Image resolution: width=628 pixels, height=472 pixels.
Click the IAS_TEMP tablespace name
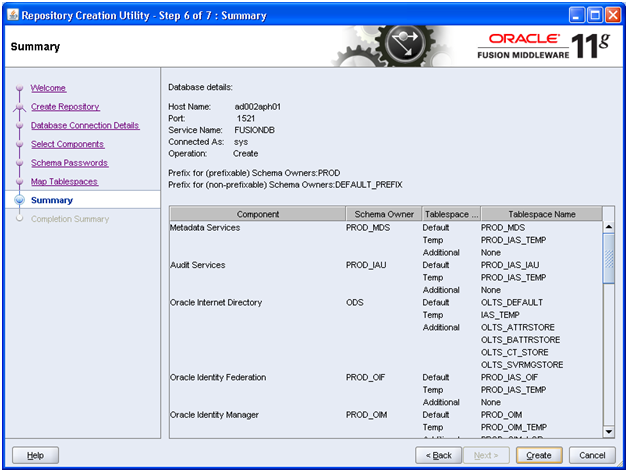tap(500, 315)
